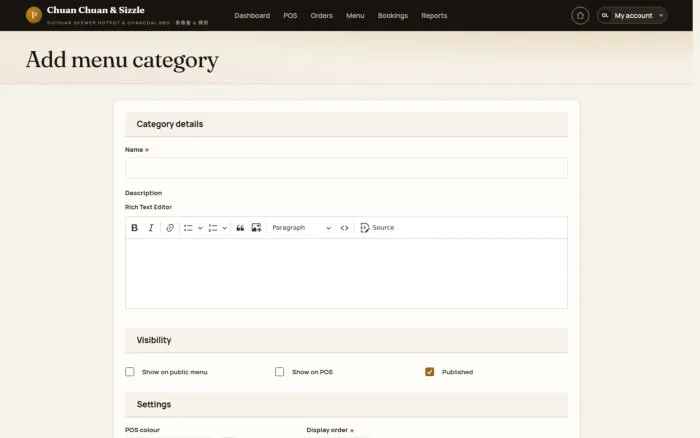Insert a link with the link icon

[x=170, y=228]
